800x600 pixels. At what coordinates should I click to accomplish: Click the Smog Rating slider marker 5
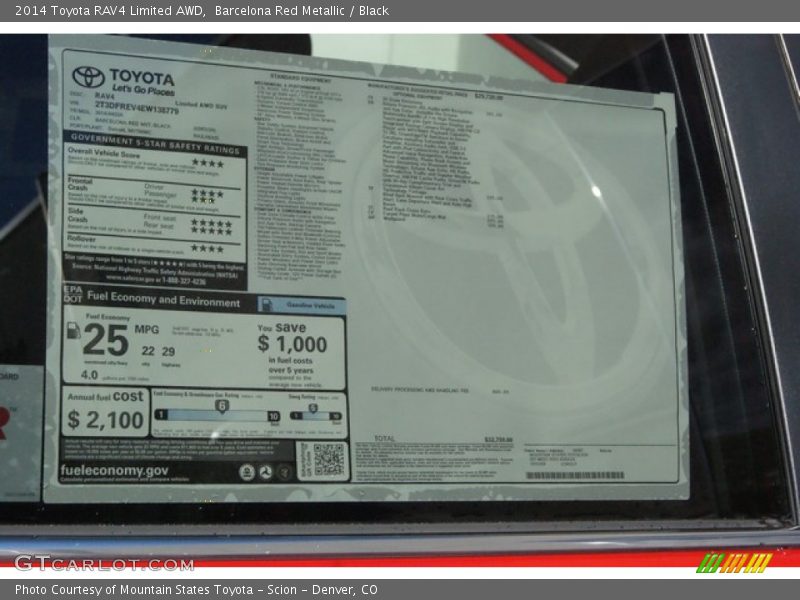point(313,408)
